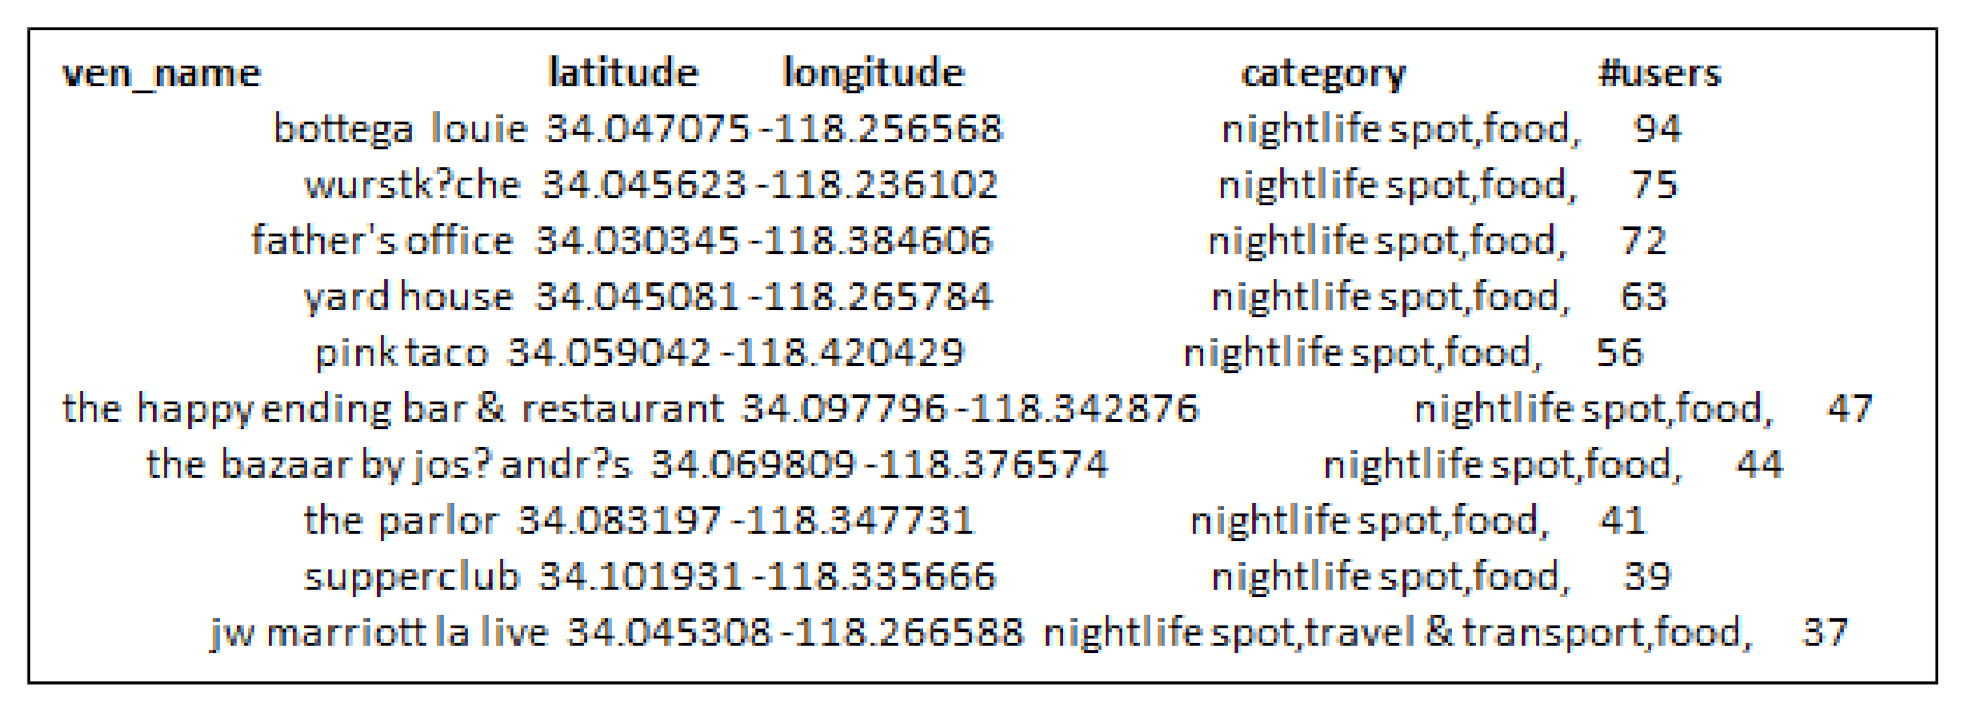Select the wurstk?che venue name
Image resolution: width=1971 pixels, height=710 pixels.
tap(412, 185)
